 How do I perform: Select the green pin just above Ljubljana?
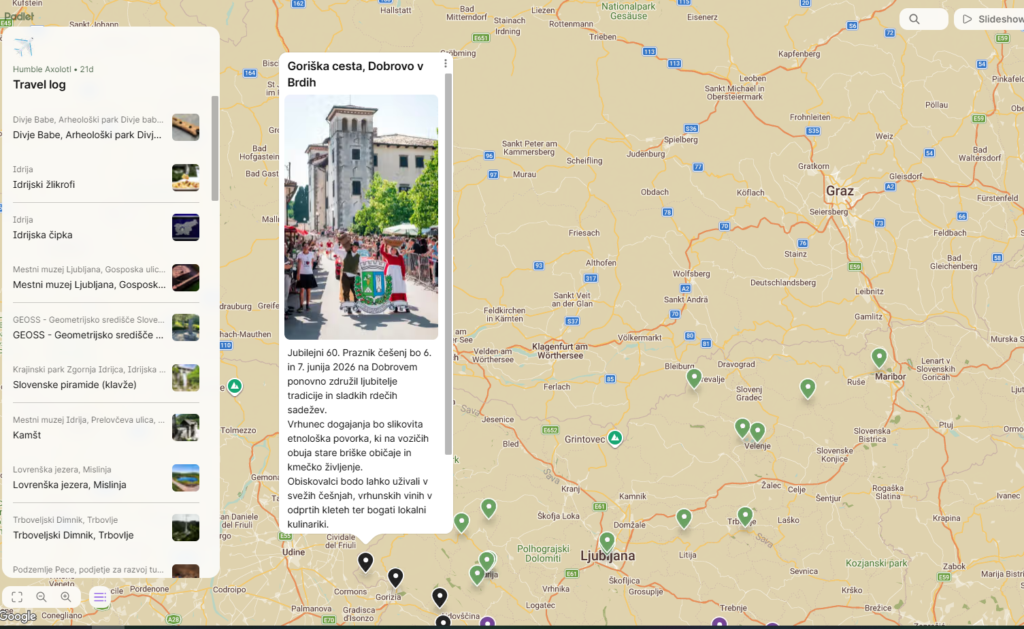(x=607, y=541)
